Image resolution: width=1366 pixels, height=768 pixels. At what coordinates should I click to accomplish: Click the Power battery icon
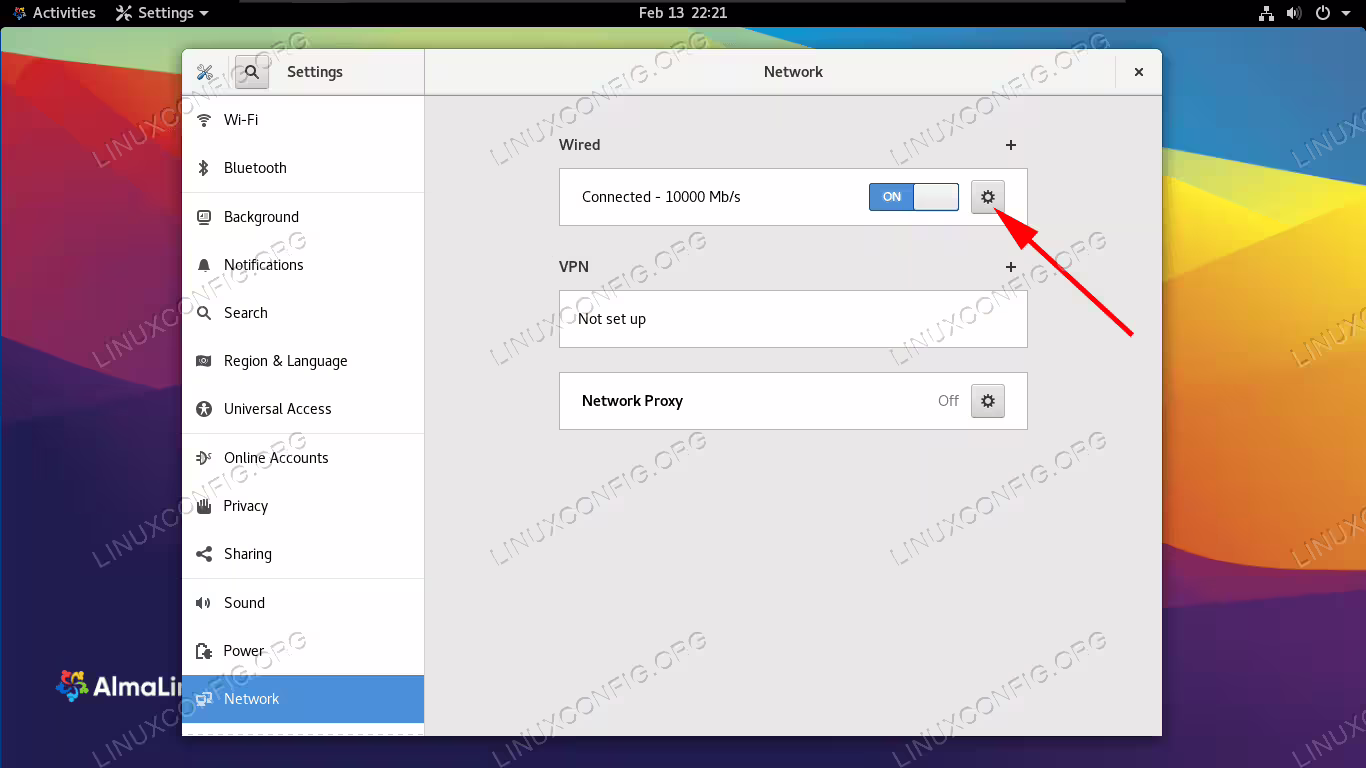[204, 651]
